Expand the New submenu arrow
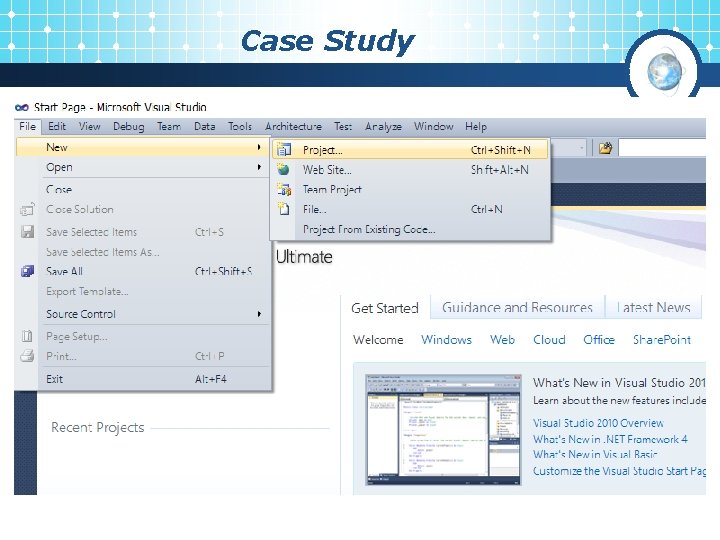This screenshot has height=540, width=720. tap(259, 147)
